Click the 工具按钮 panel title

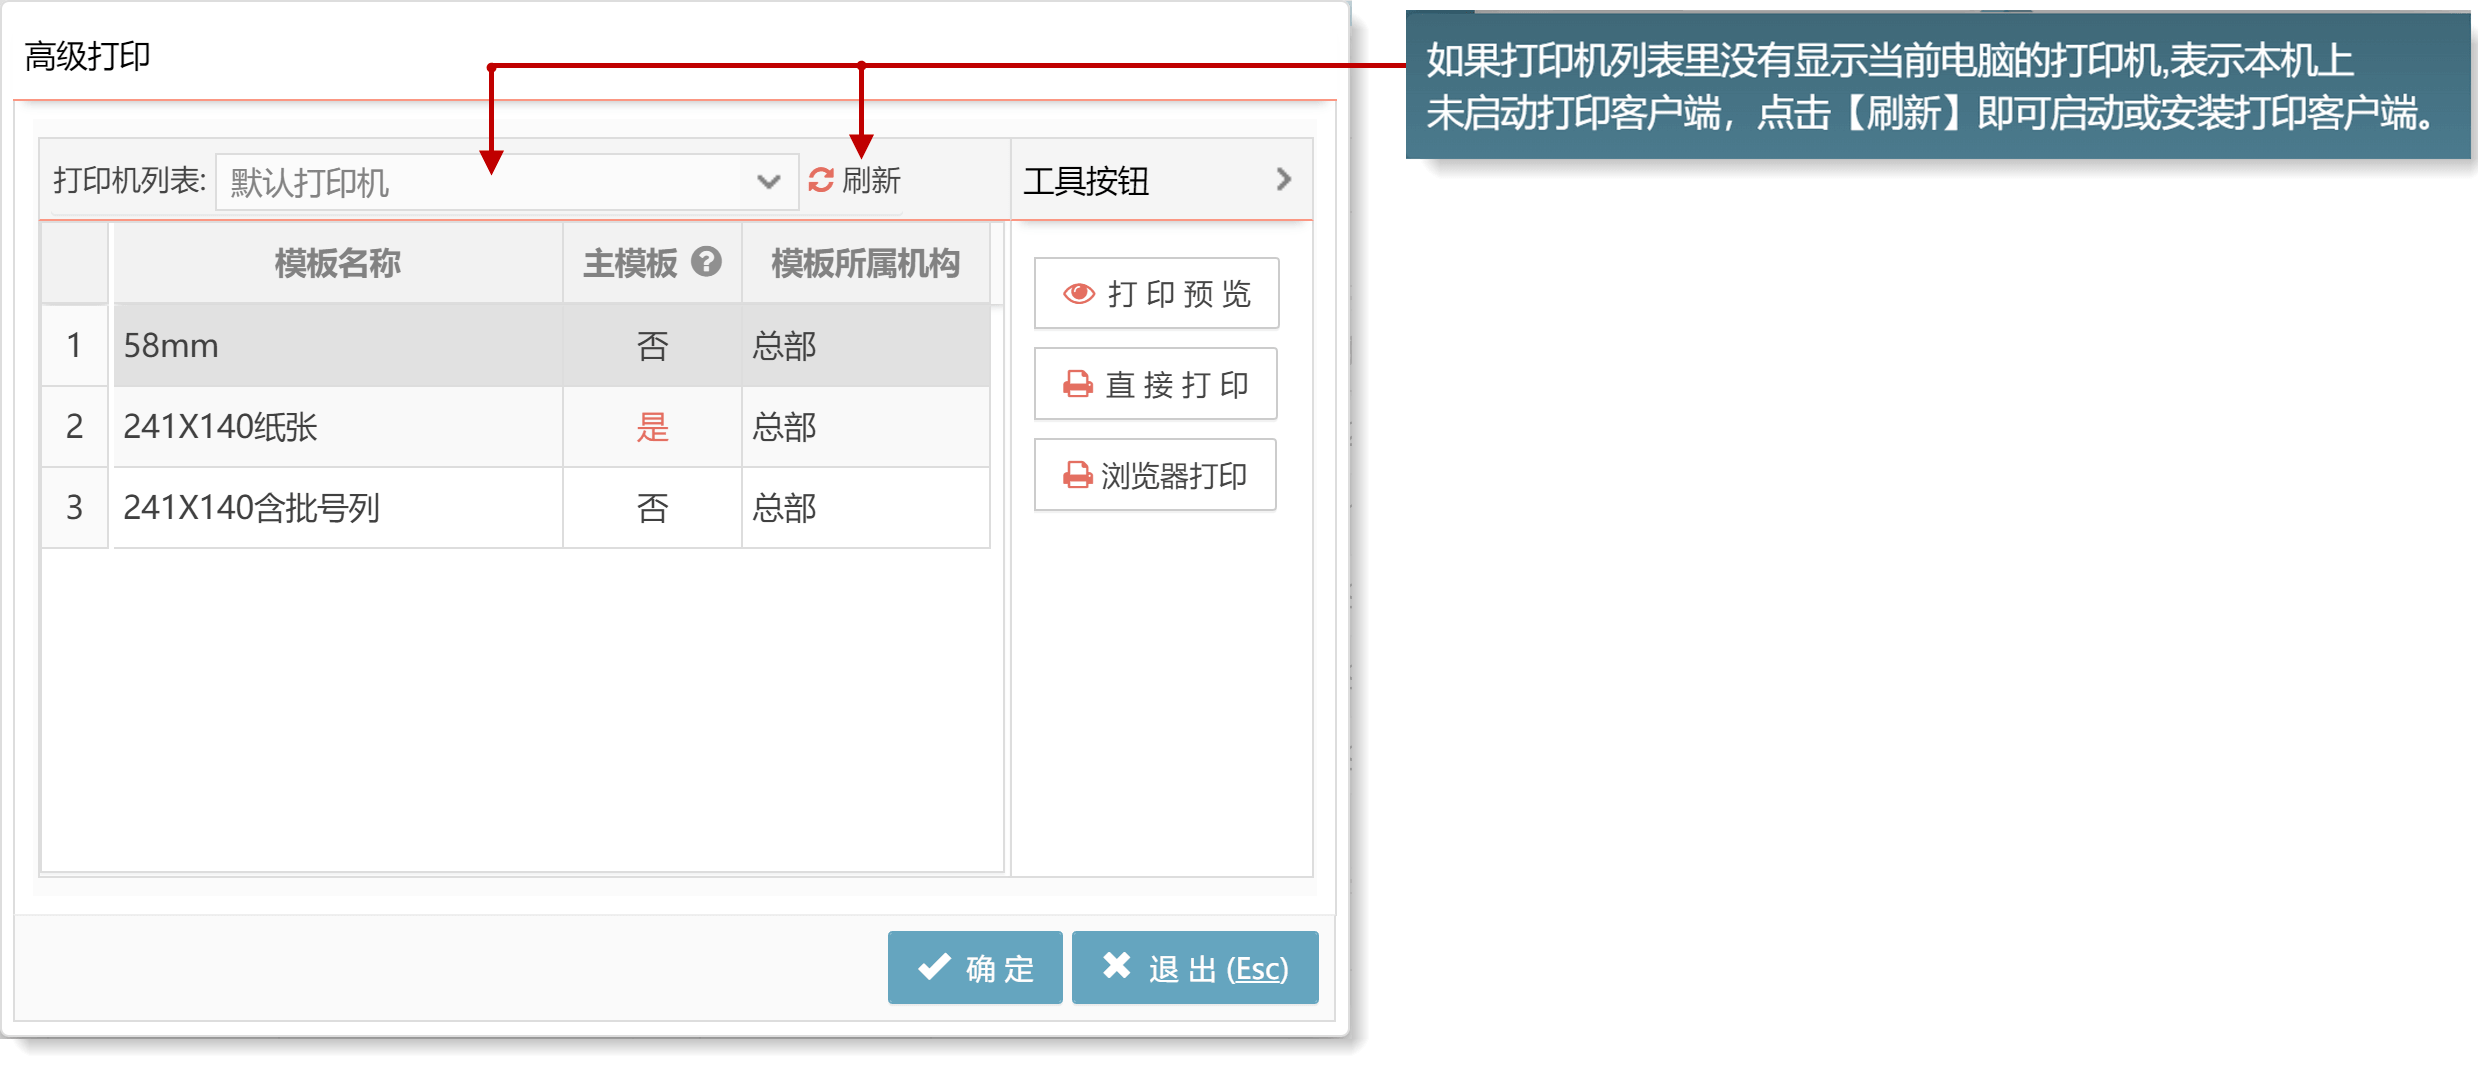[1086, 182]
